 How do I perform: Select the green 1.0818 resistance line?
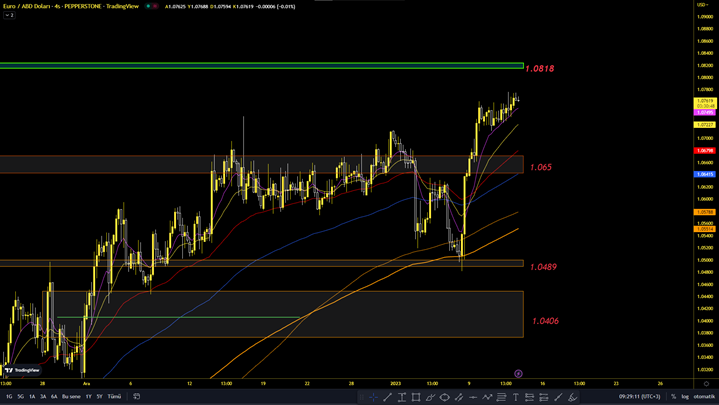click(x=261, y=66)
